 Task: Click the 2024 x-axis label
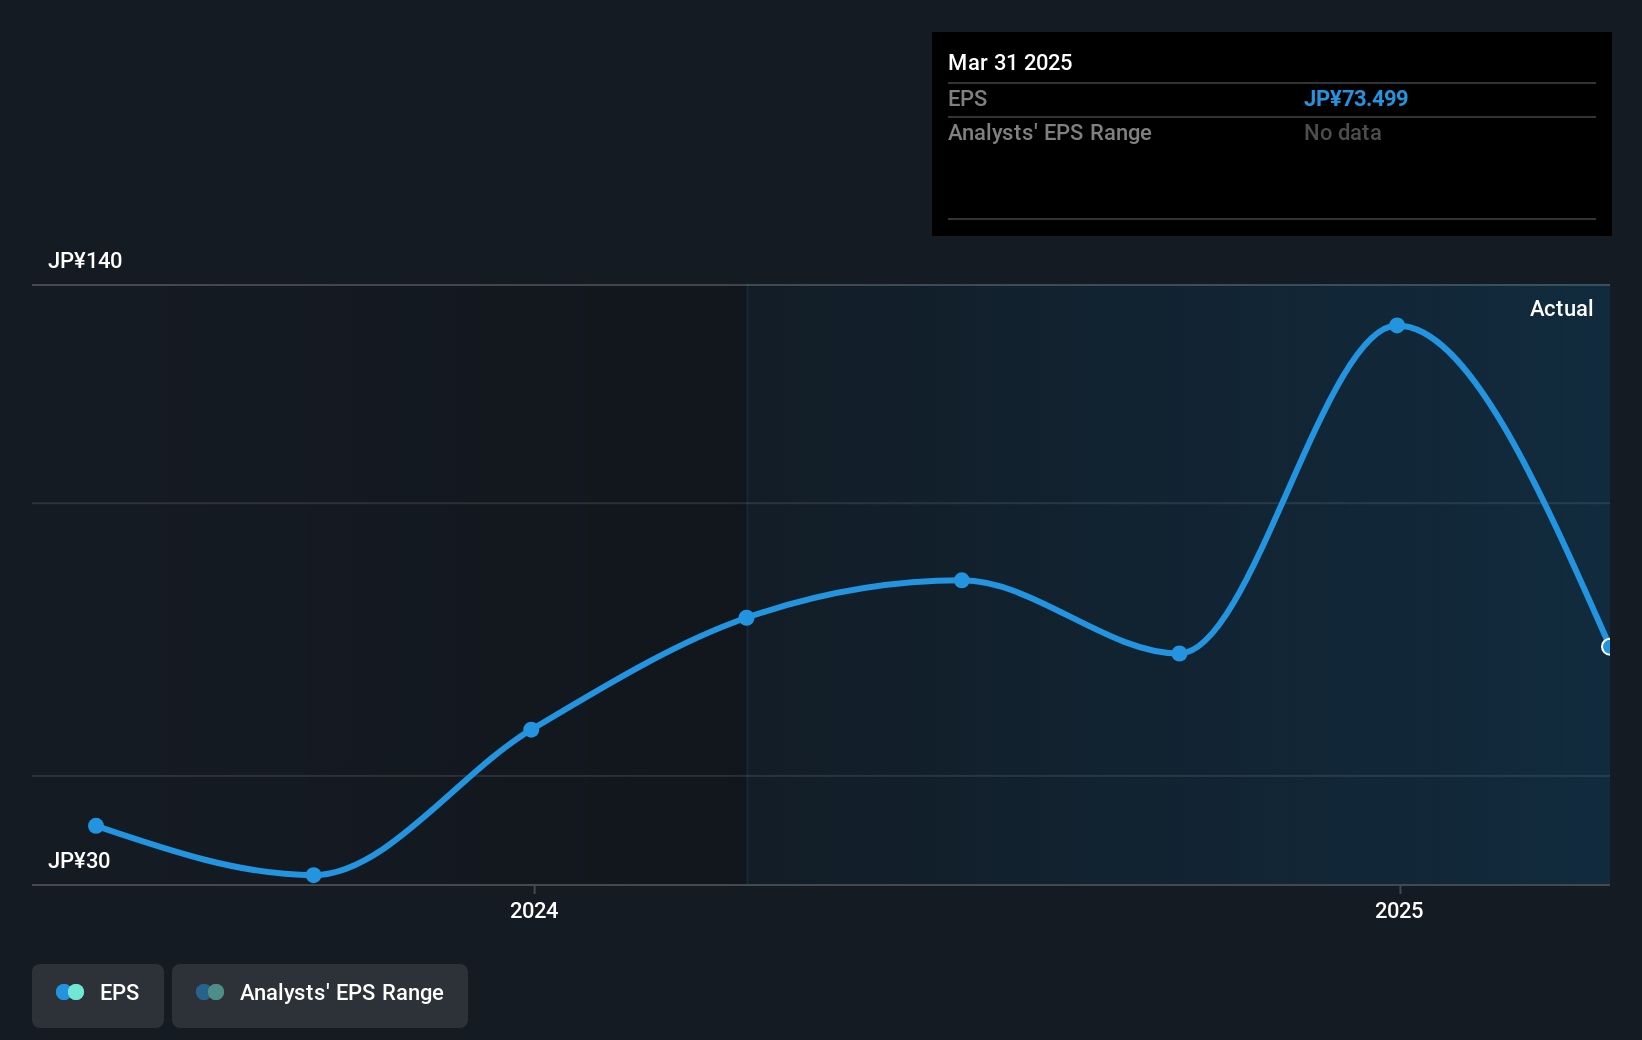tap(534, 910)
